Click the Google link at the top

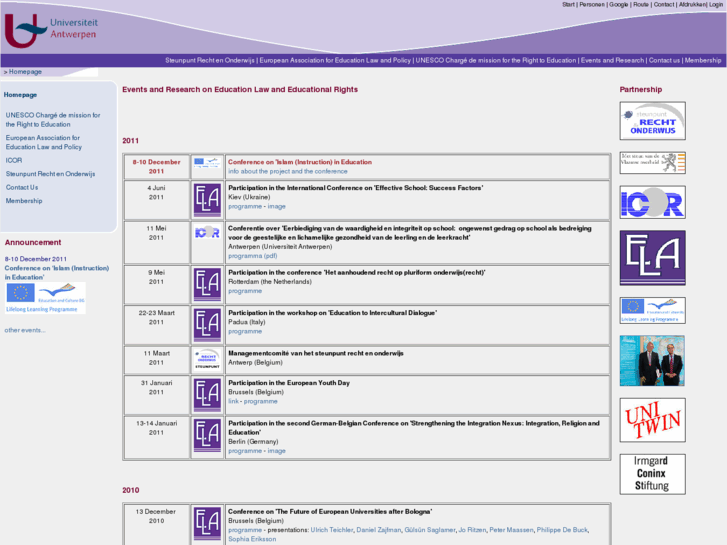coord(619,5)
